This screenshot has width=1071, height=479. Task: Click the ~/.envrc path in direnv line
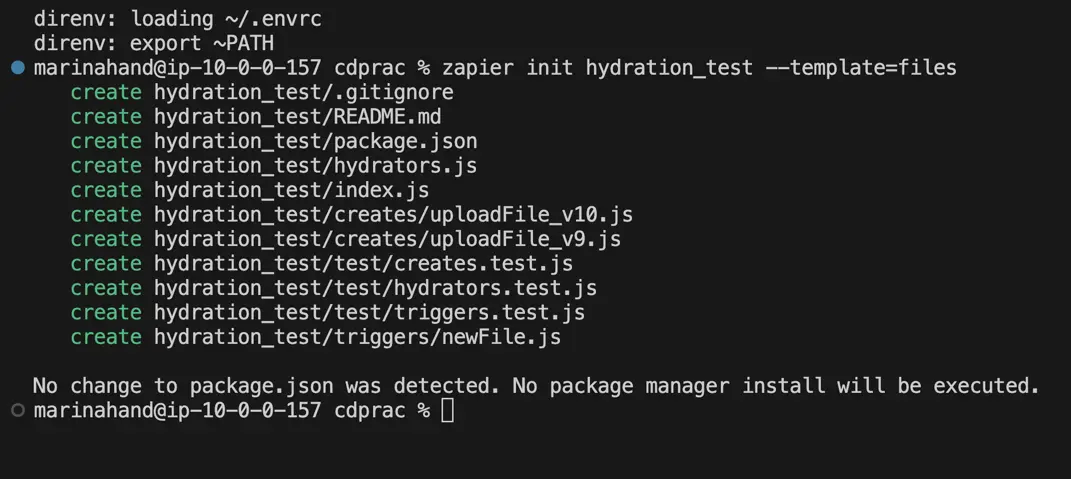[x=274, y=19]
